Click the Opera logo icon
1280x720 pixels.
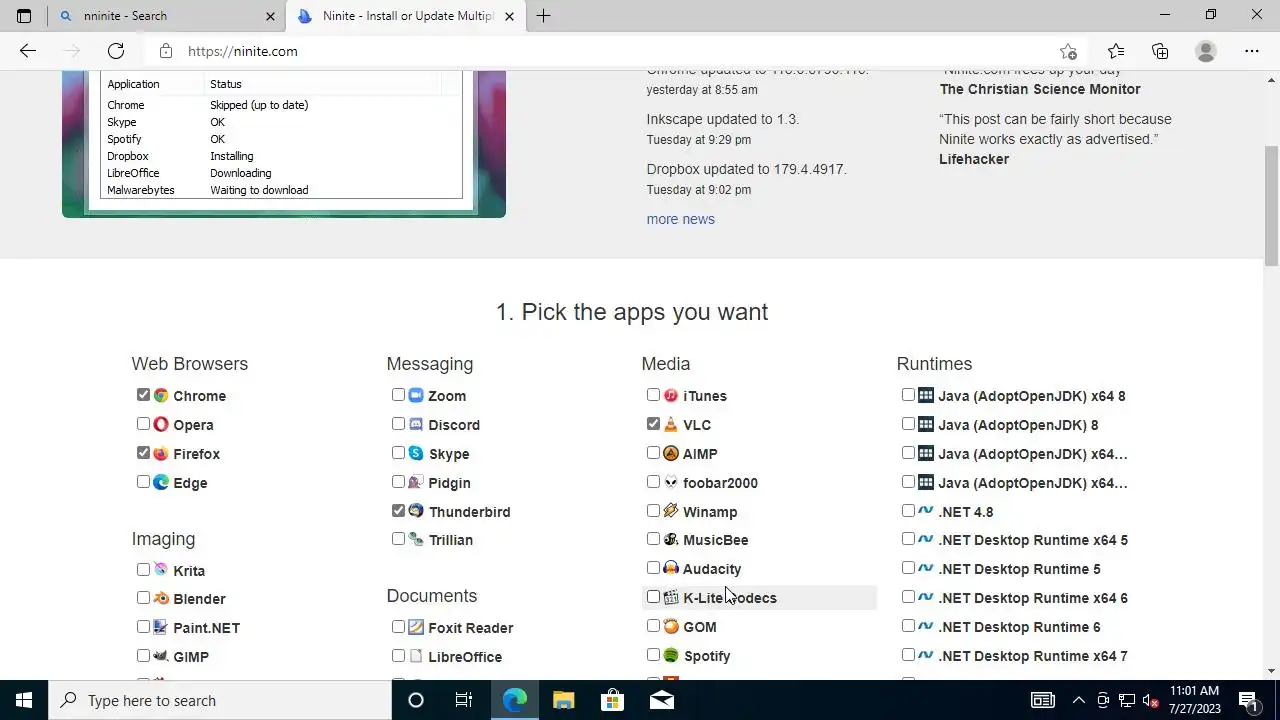[161, 425]
